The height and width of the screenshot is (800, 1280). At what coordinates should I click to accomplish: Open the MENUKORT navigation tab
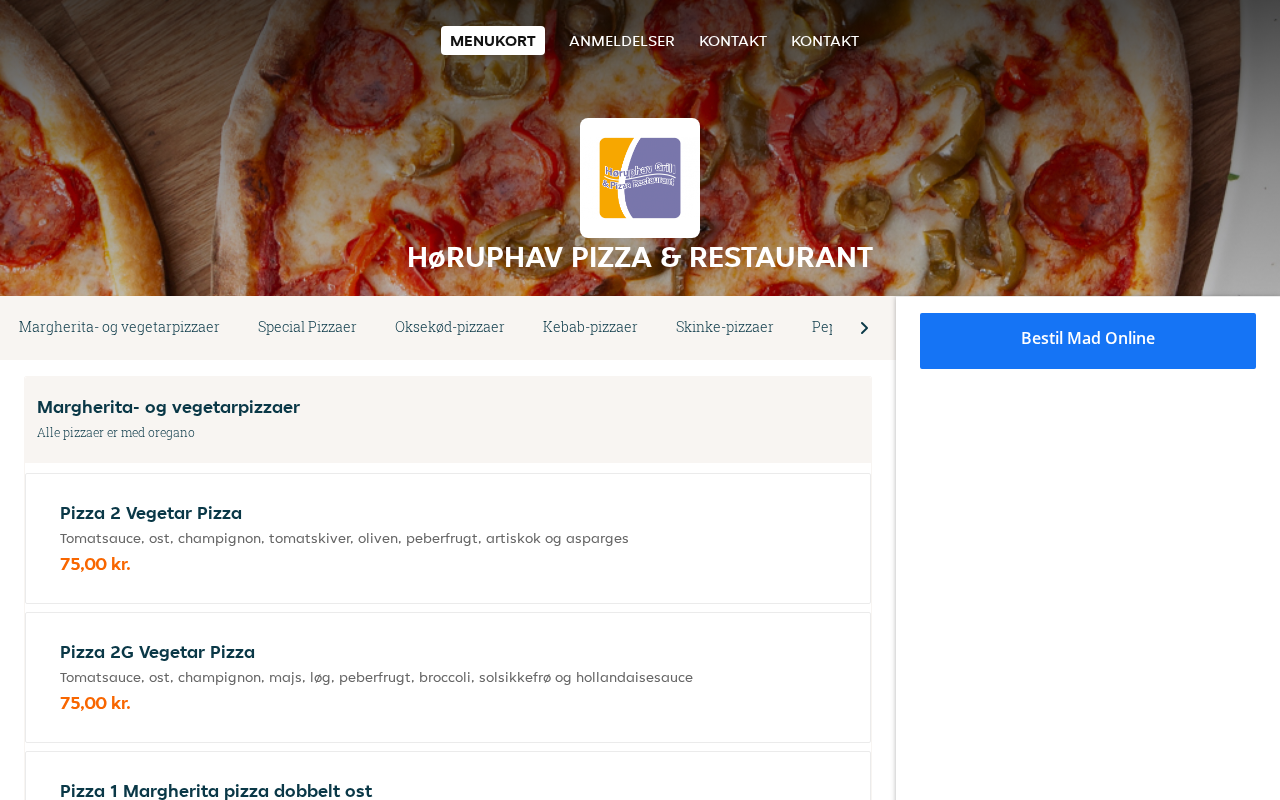click(x=493, y=41)
